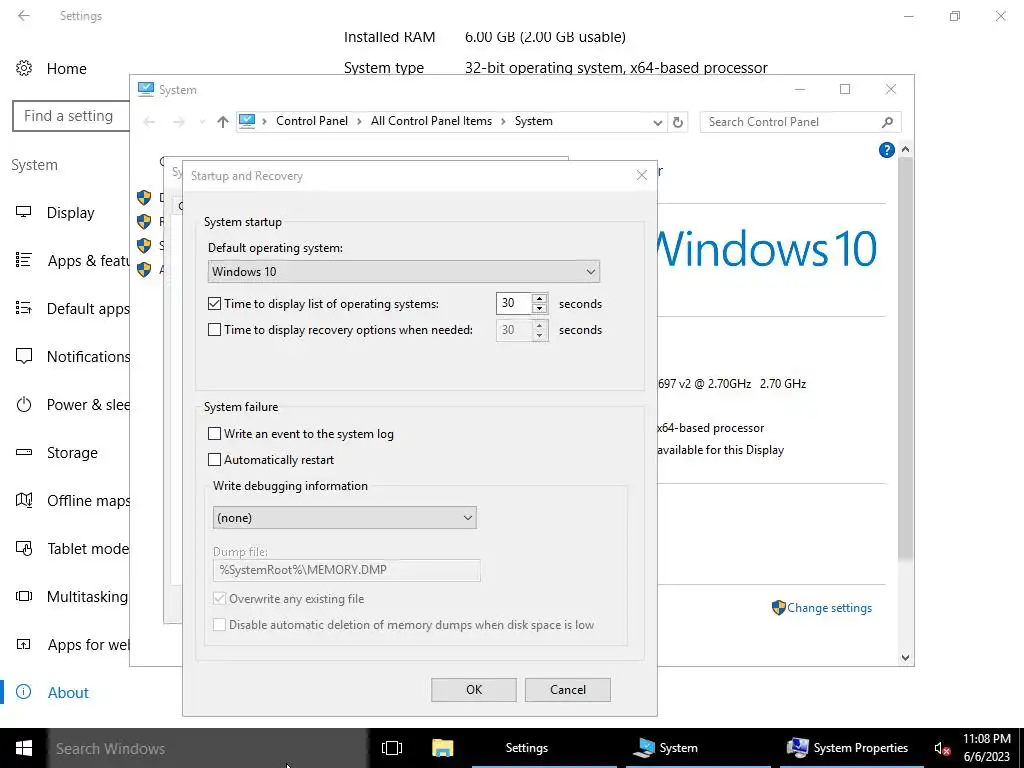1024x768 pixels.
Task: Open the Write debugging information dropdown
Action: tap(345, 518)
